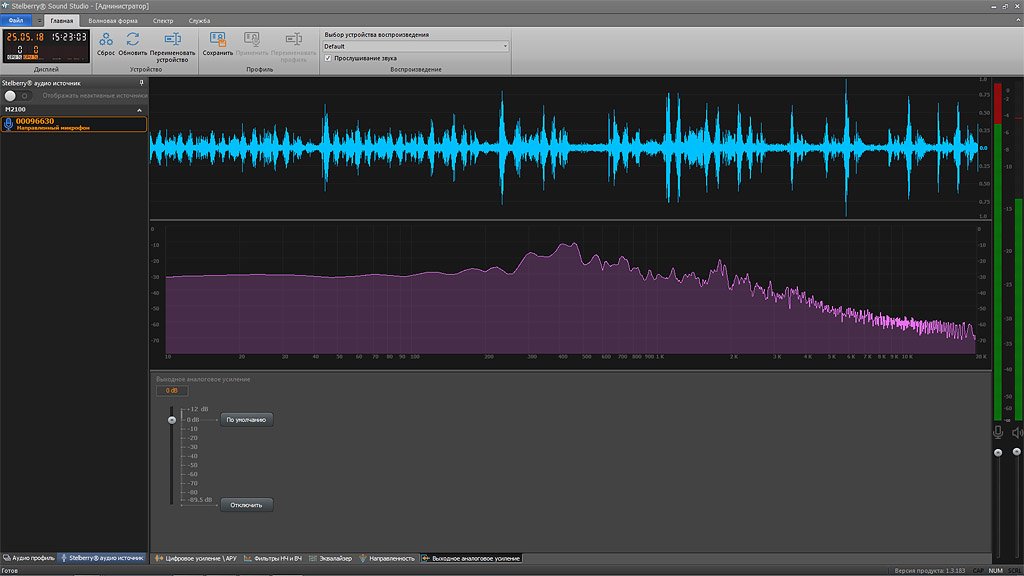
Task: Click the Обновить refresh icon
Action: click(134, 38)
